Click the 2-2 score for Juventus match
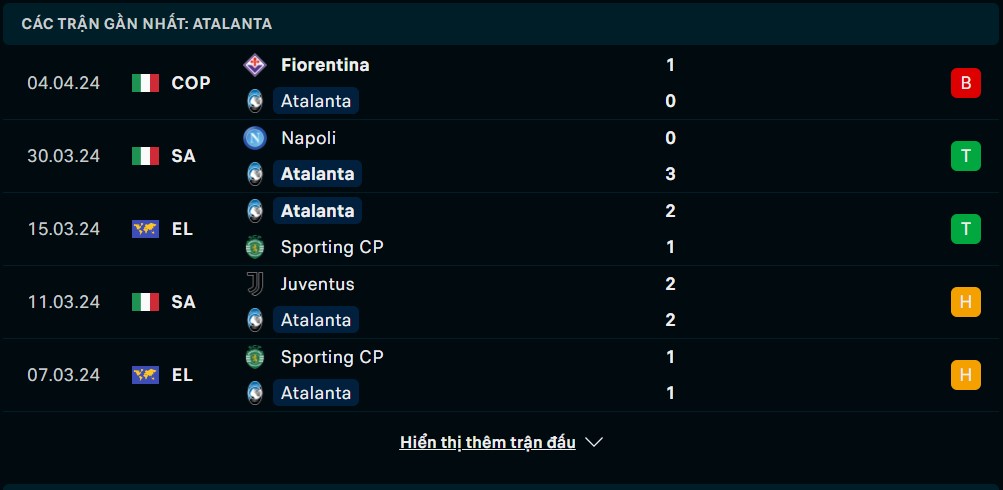The width and height of the screenshot is (1003, 490). (x=670, y=302)
